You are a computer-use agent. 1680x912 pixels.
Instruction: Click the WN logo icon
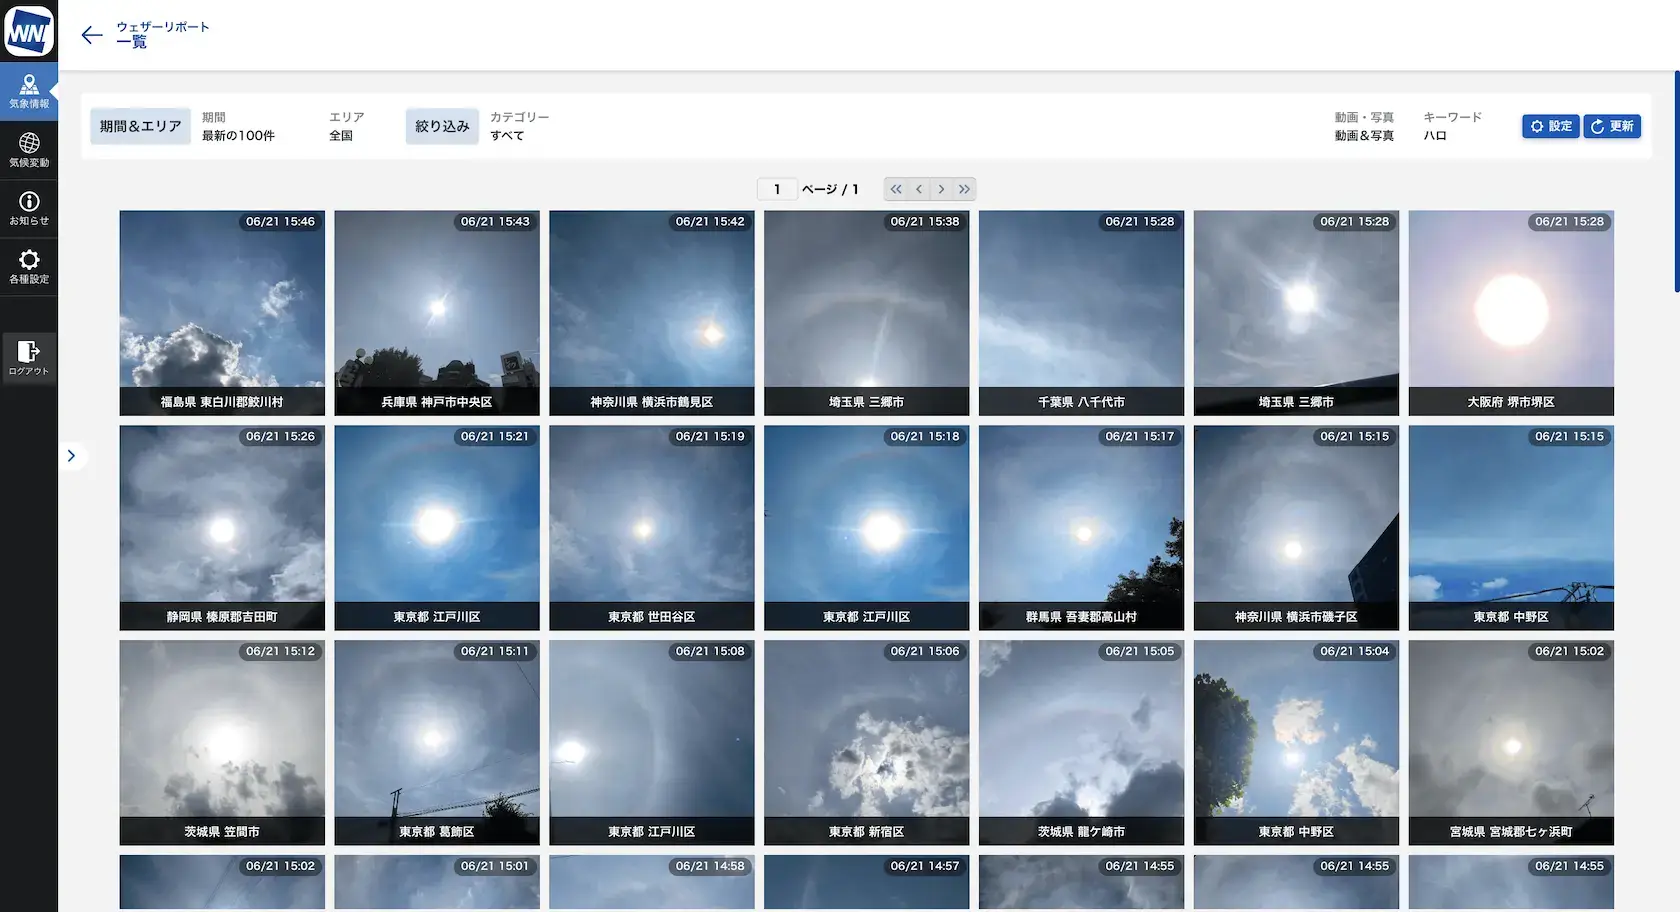click(x=29, y=31)
